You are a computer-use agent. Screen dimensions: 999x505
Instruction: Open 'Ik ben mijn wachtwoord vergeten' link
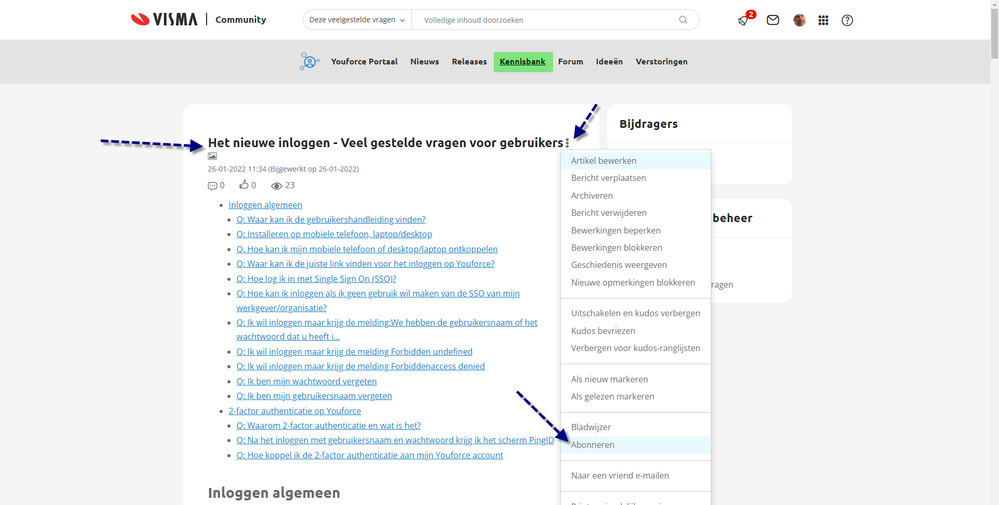pos(306,381)
